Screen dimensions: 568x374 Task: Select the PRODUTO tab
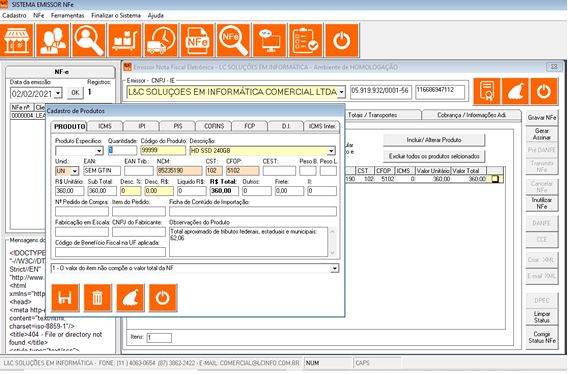coord(69,126)
